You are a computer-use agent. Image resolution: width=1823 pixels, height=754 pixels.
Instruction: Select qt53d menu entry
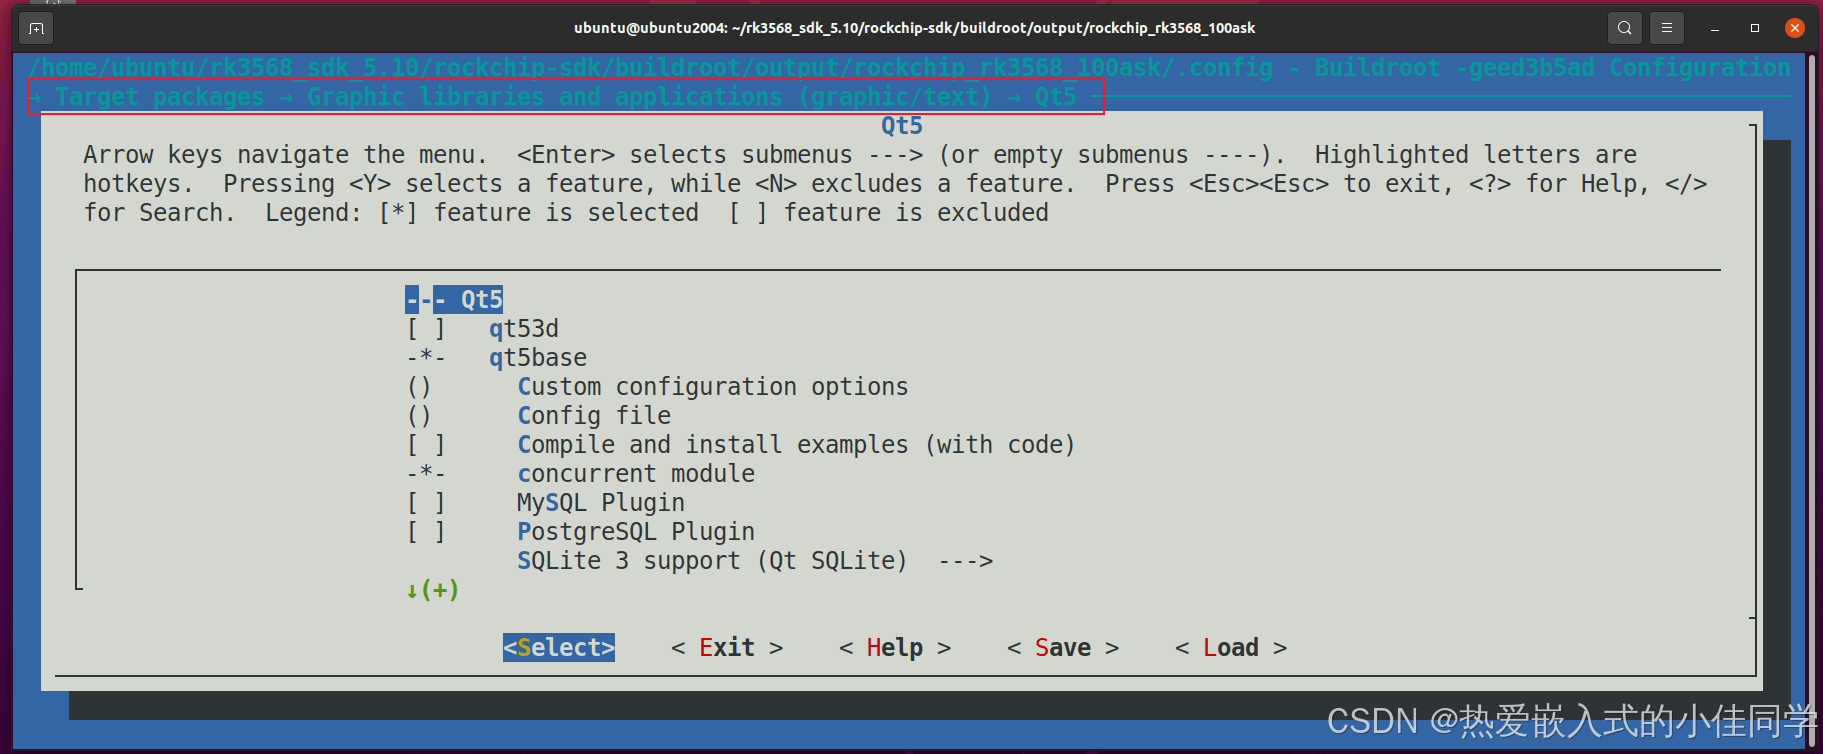(524, 329)
